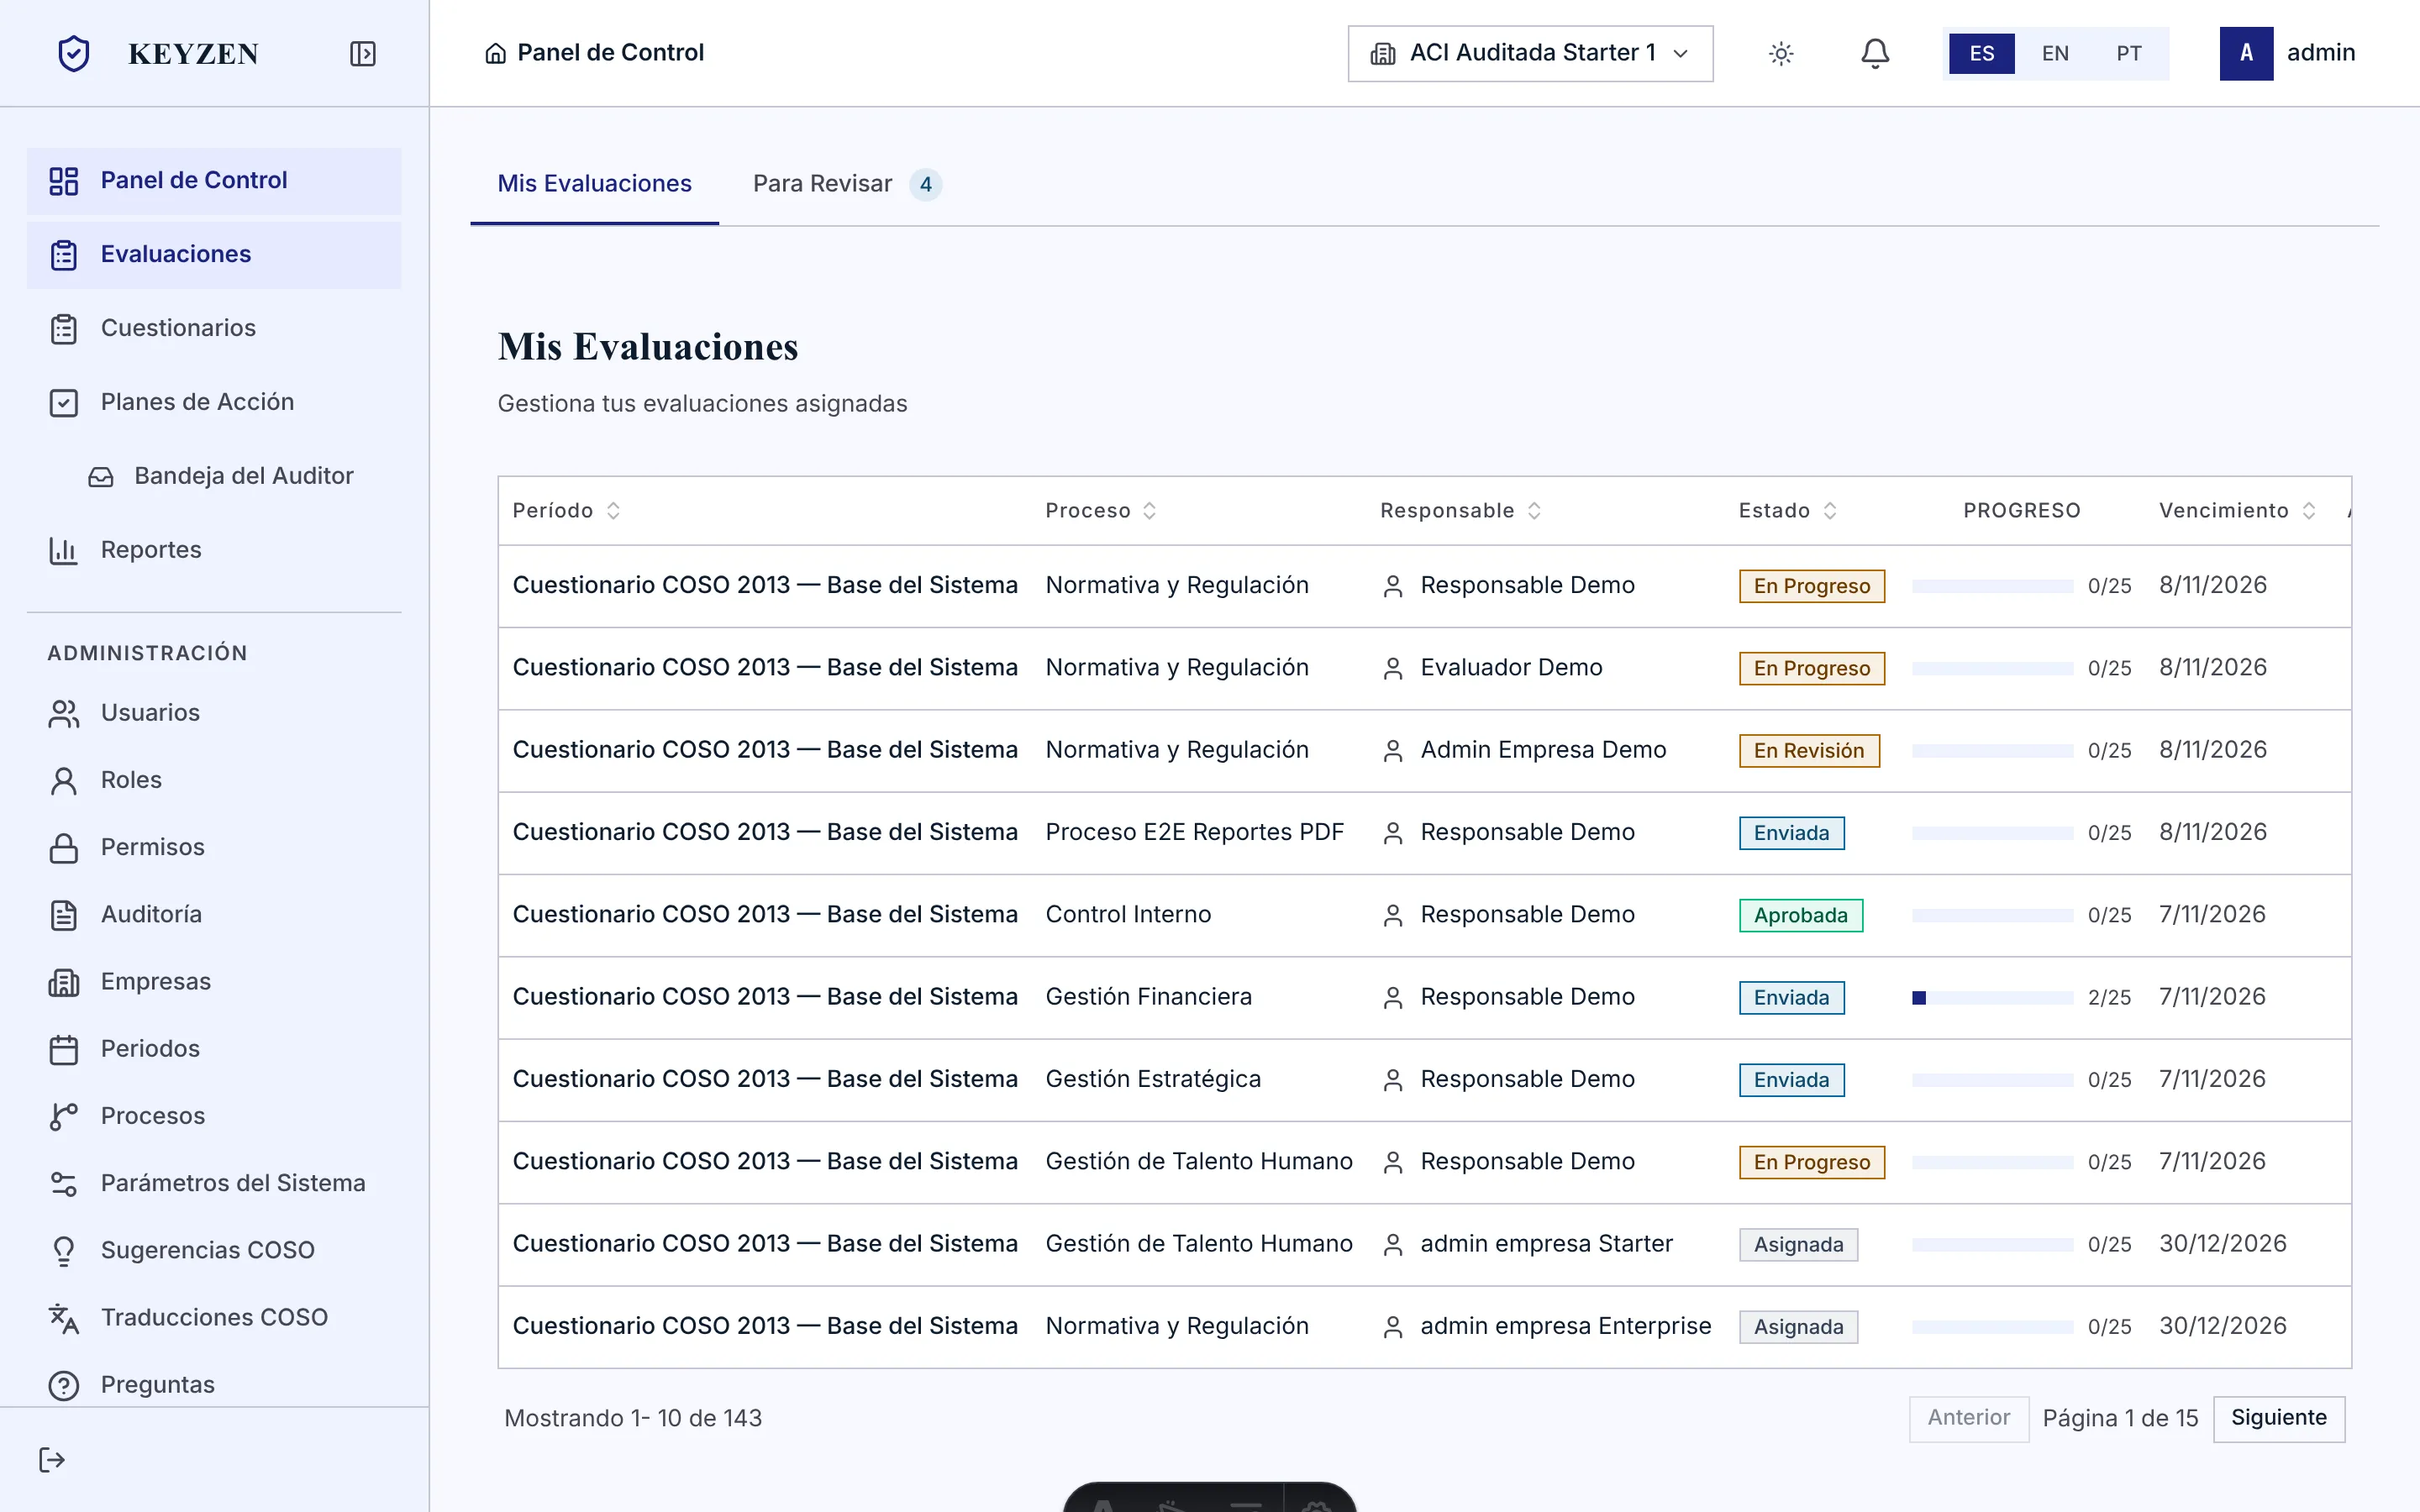The image size is (2420, 1512).
Task: Click user icon beside Evaluador Demo
Action: pos(1392,669)
